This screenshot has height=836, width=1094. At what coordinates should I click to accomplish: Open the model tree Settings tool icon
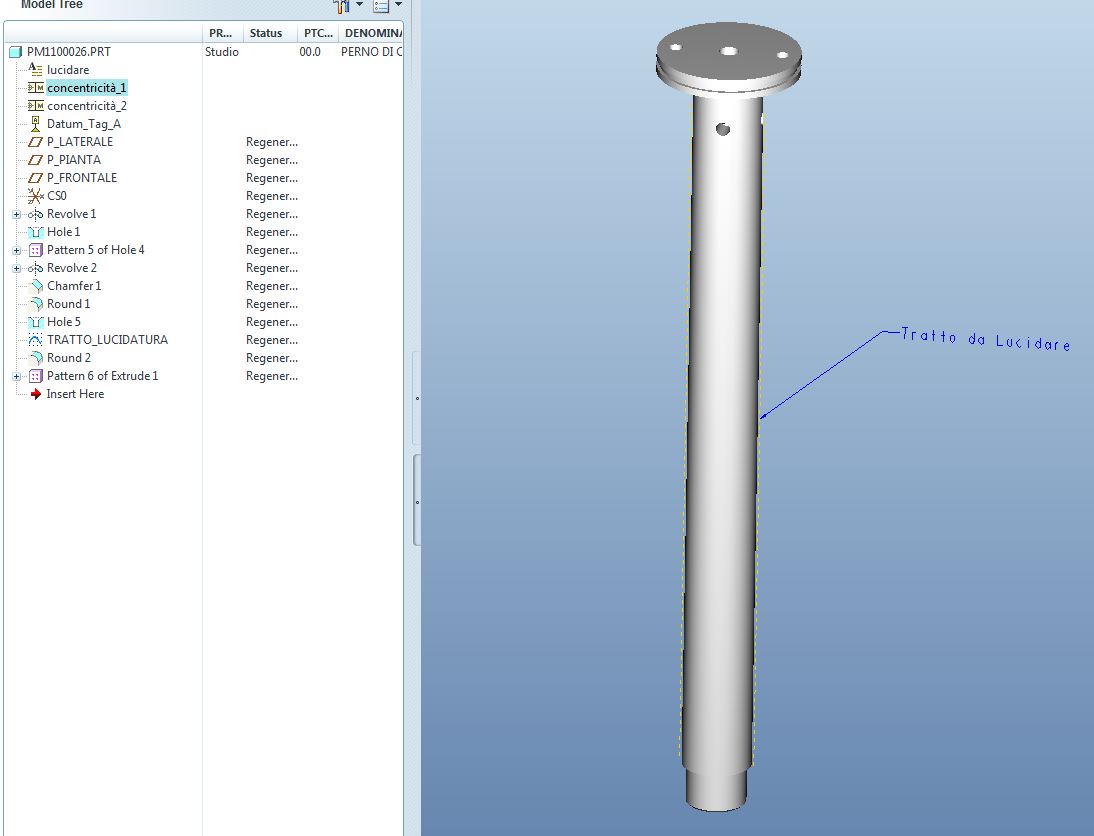tap(341, 6)
